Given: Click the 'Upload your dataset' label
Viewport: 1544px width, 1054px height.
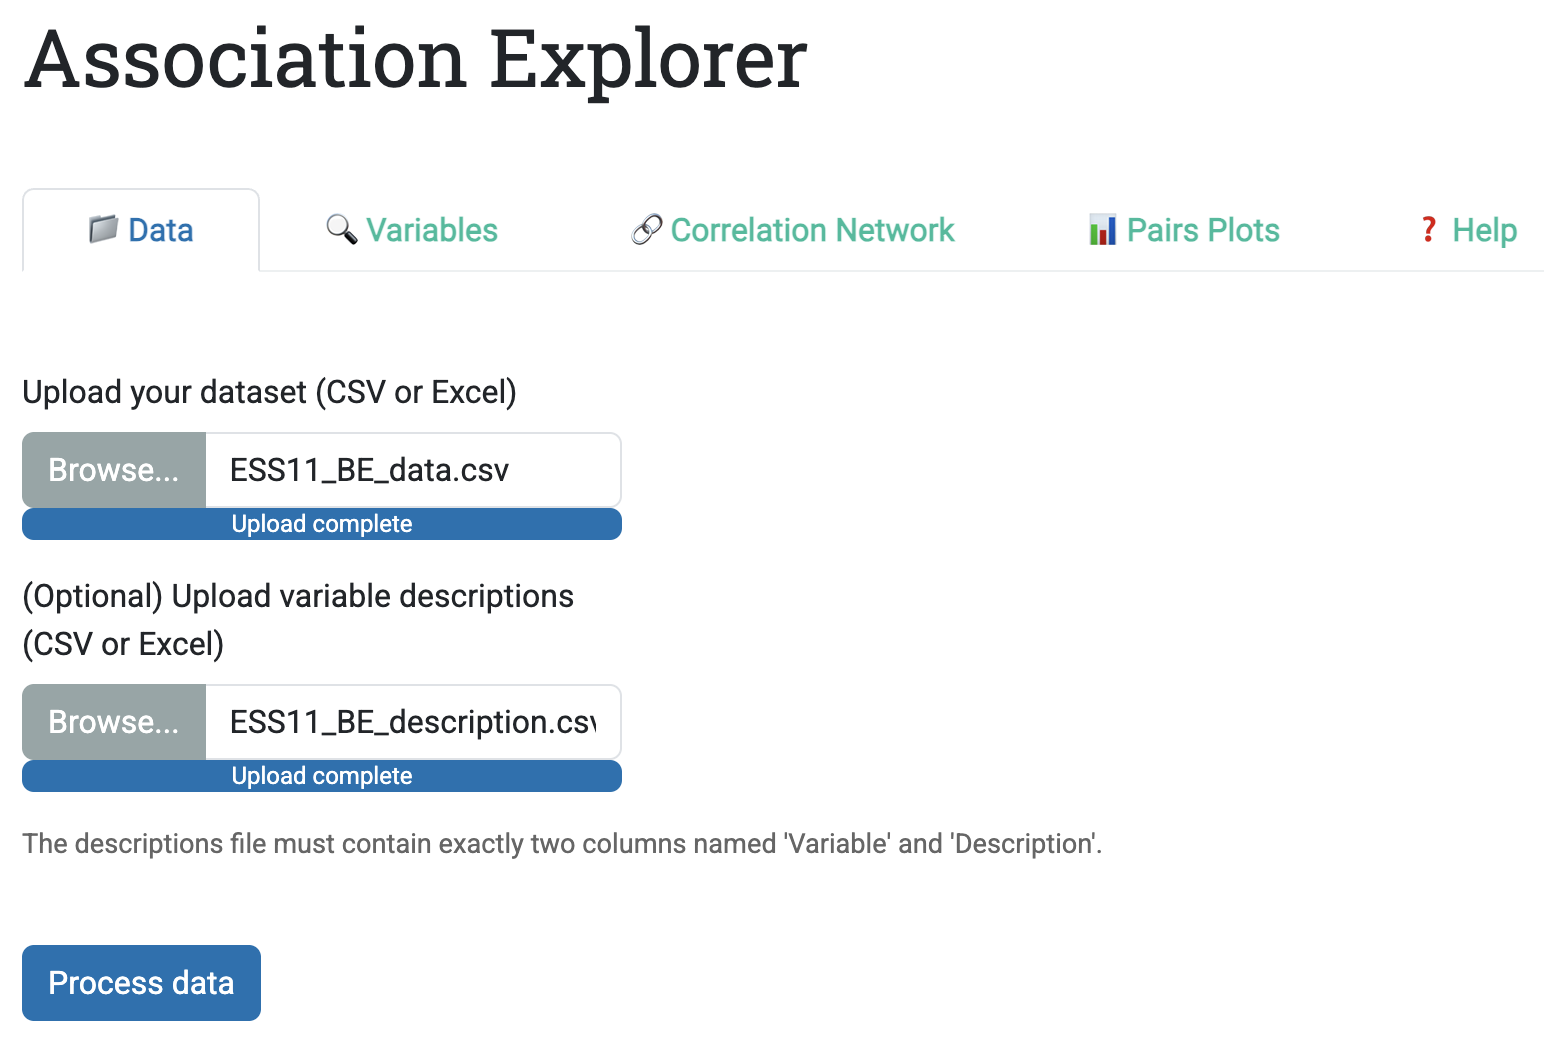Looking at the screenshot, I should tap(269, 392).
